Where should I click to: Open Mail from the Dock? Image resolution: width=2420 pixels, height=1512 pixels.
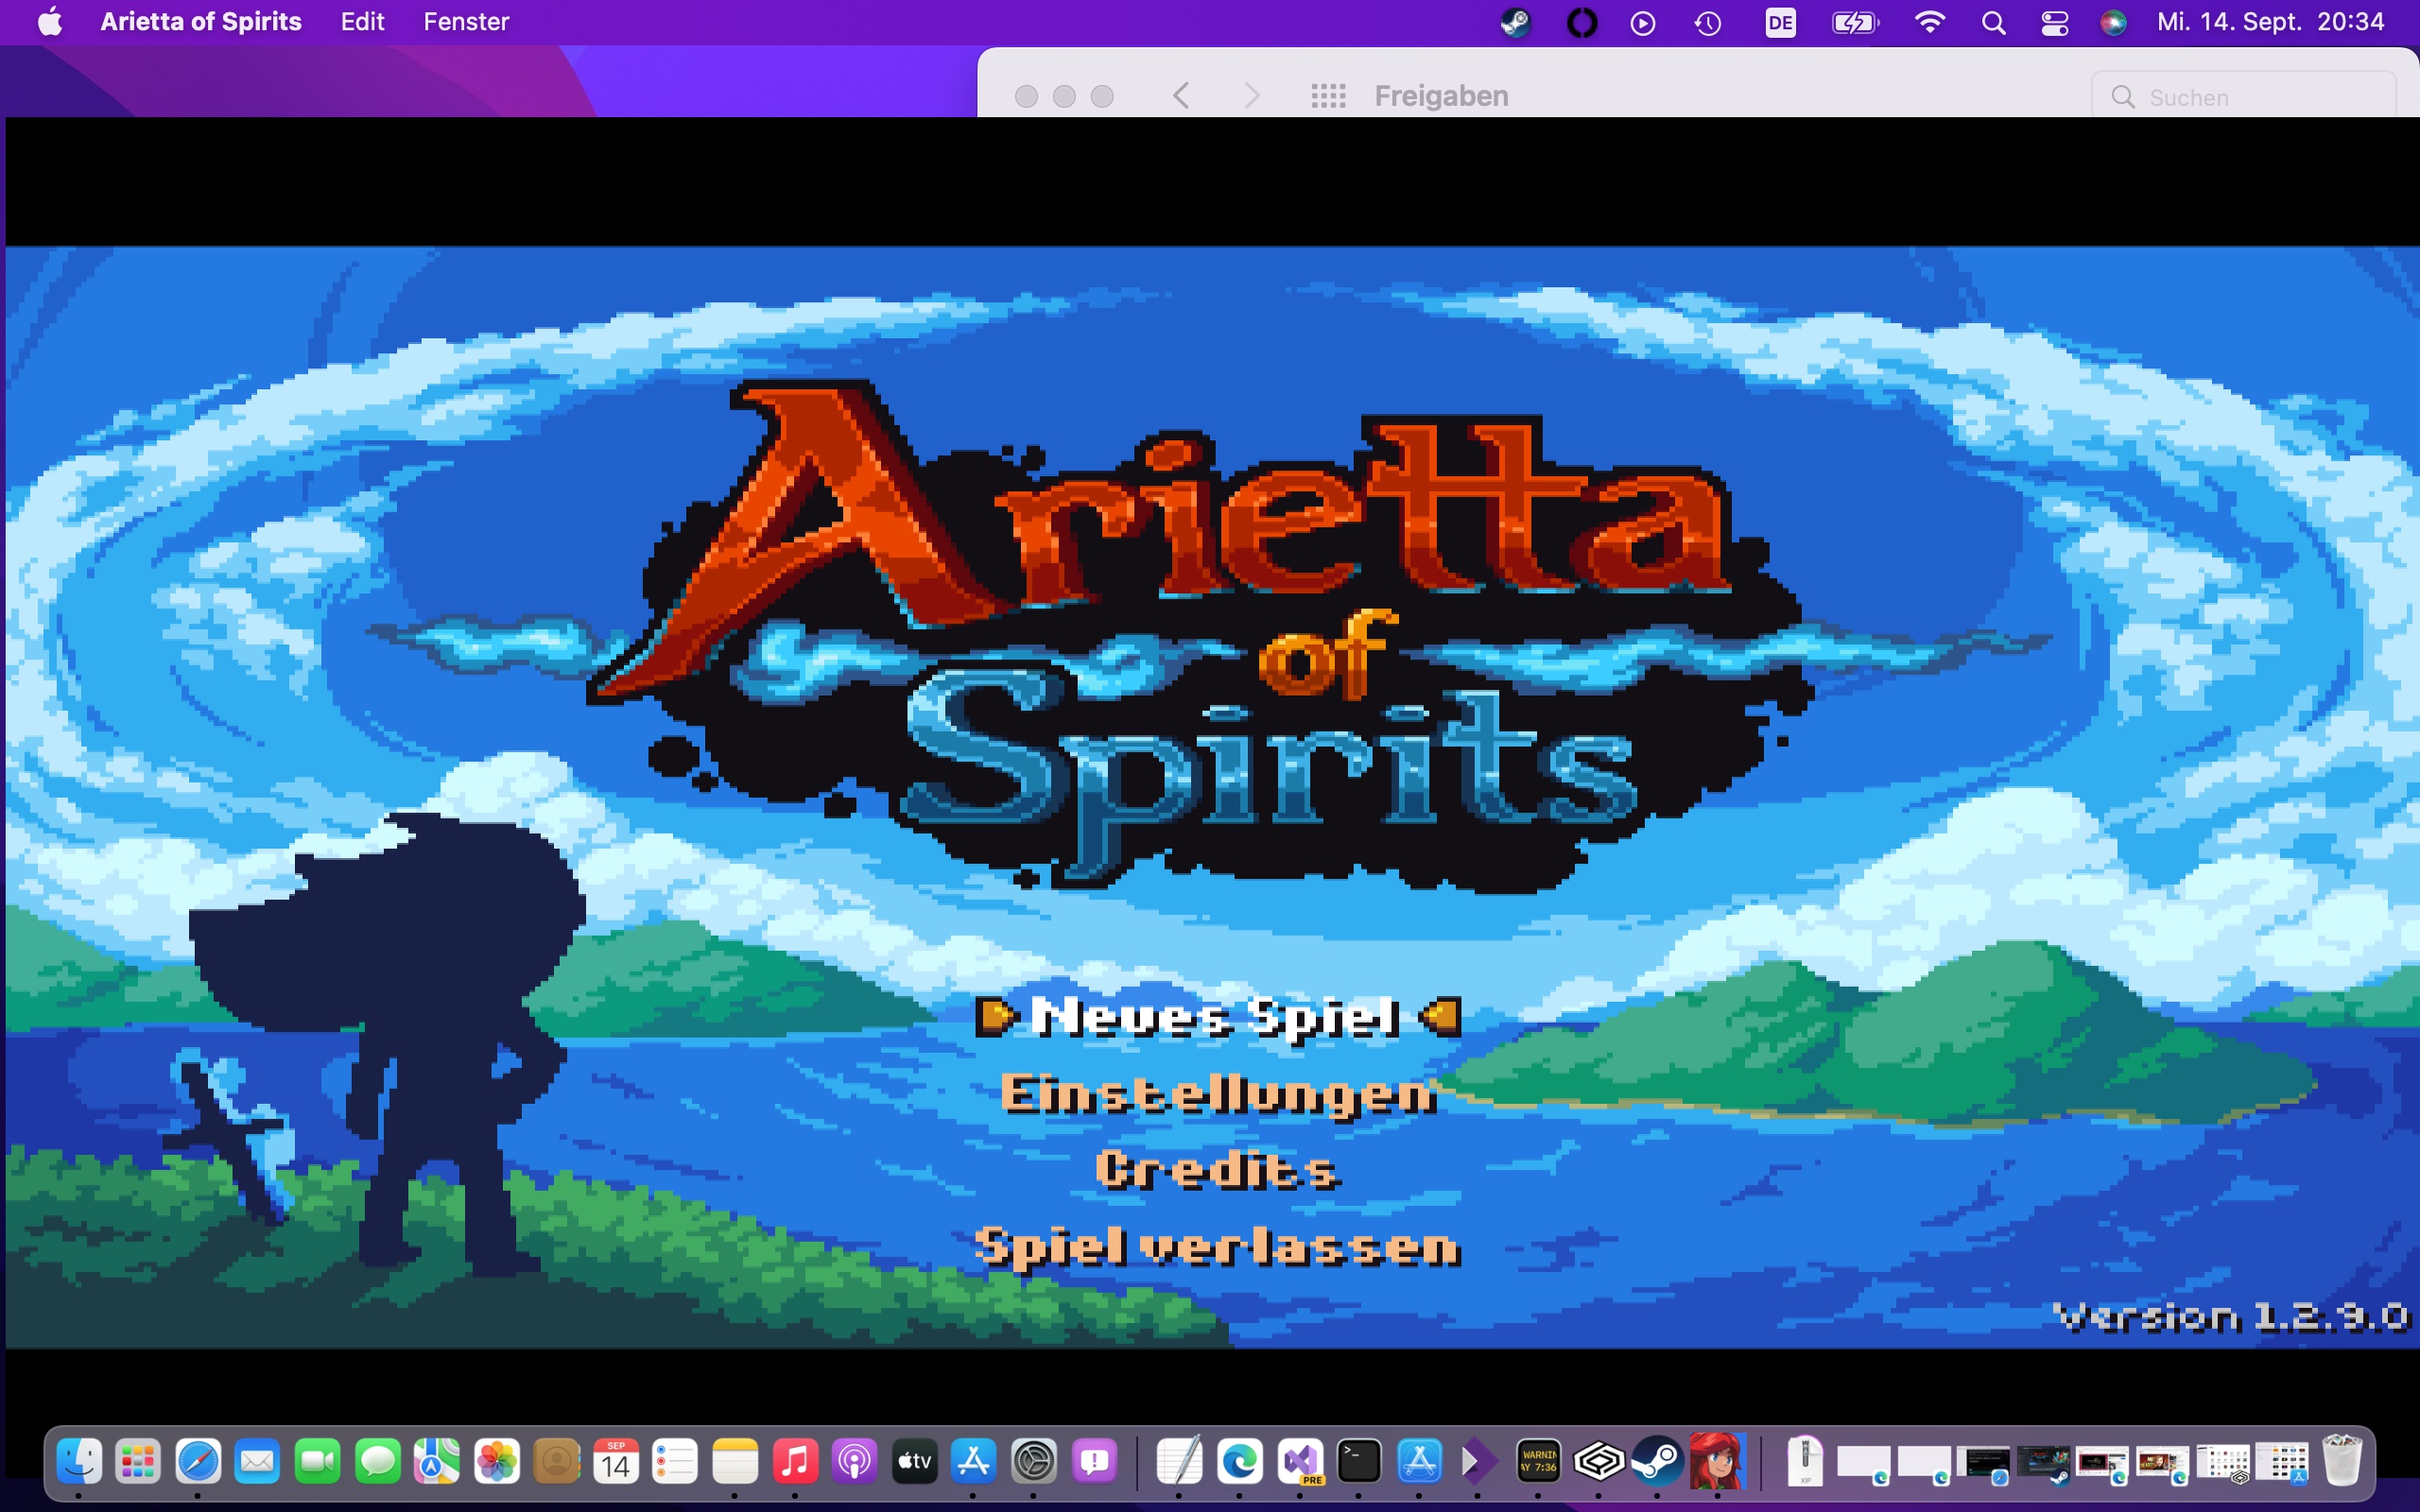(x=257, y=1462)
